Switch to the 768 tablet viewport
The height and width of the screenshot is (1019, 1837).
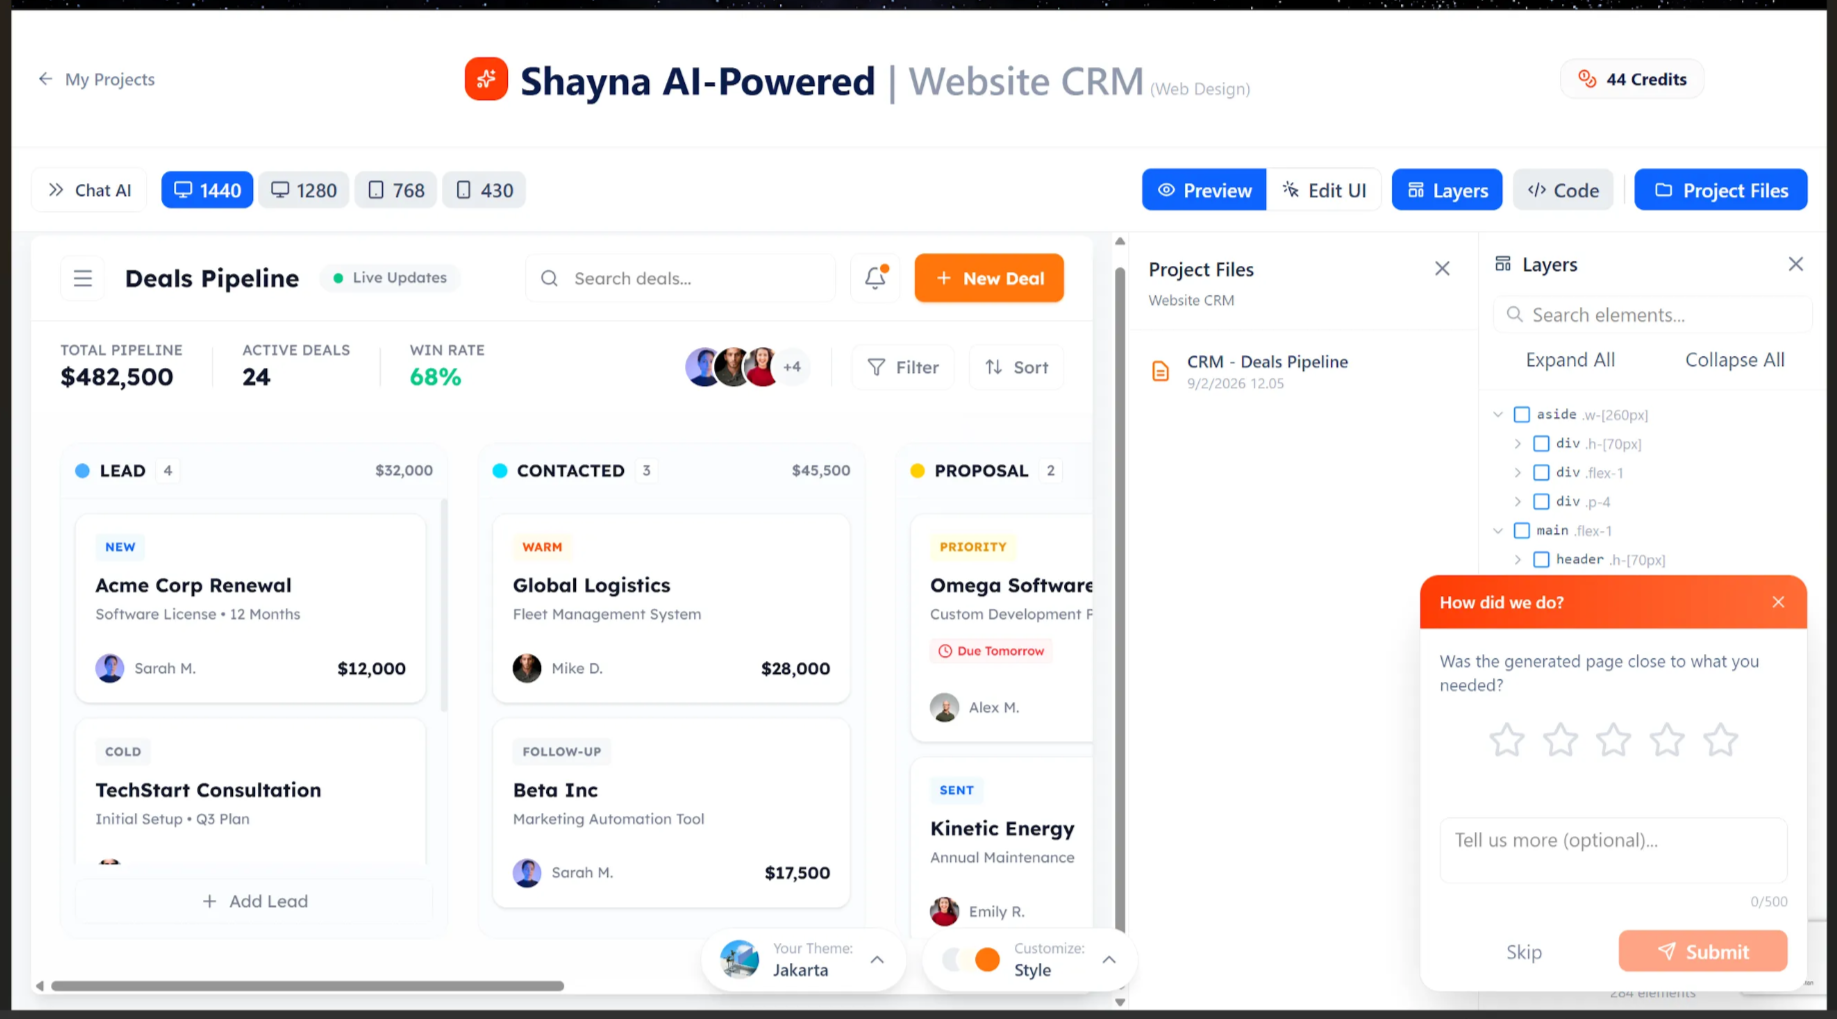[395, 189]
